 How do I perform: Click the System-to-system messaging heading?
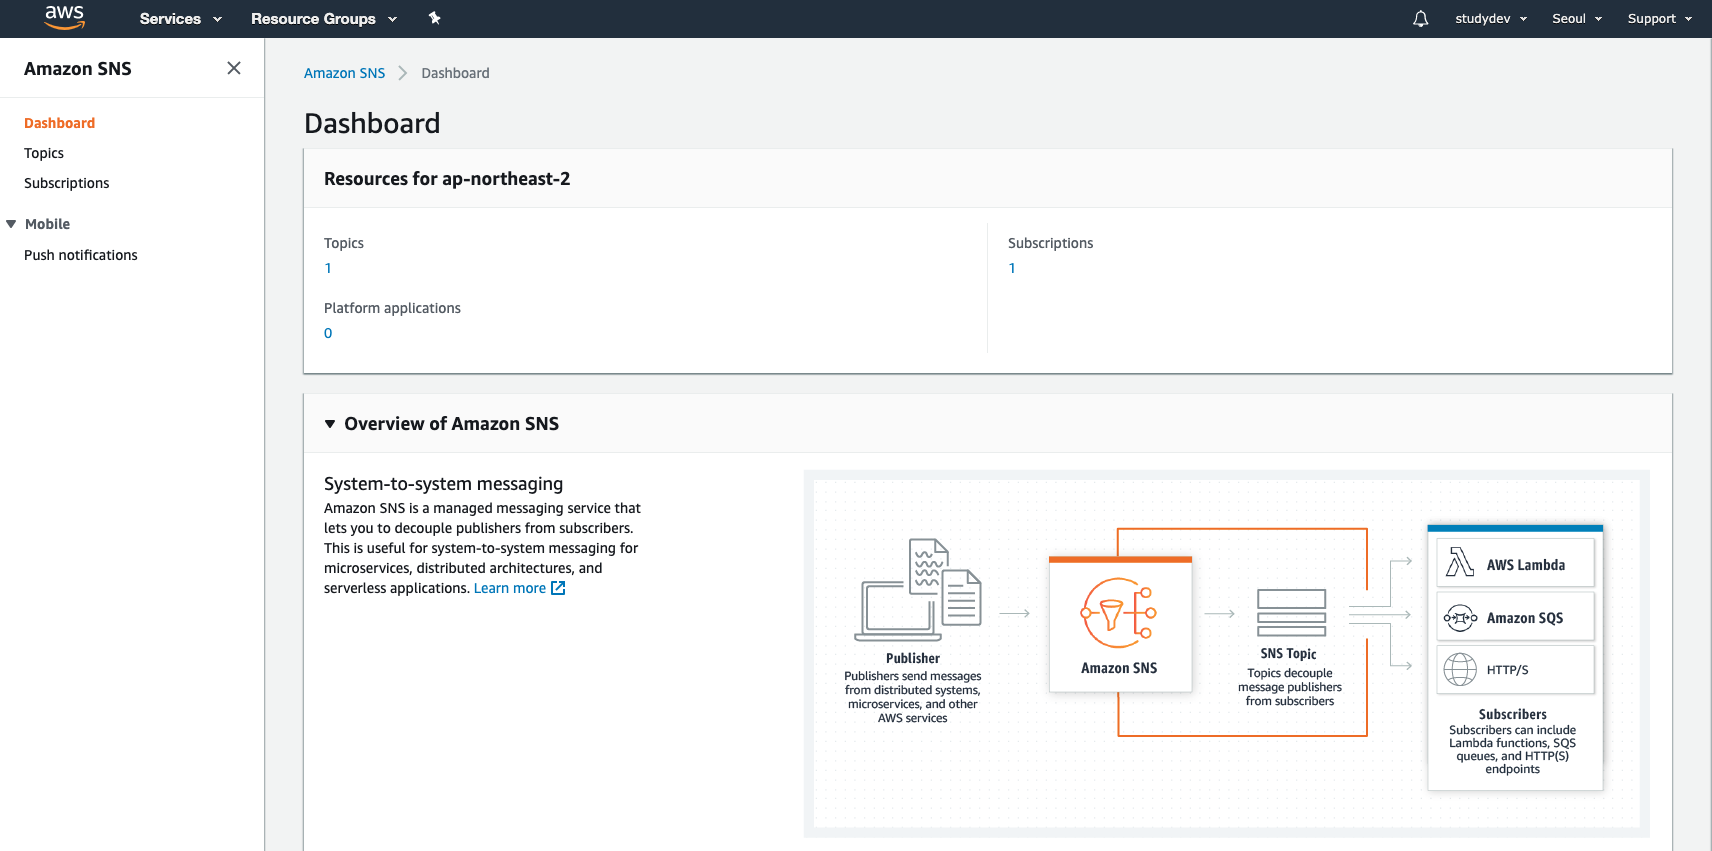click(x=443, y=484)
